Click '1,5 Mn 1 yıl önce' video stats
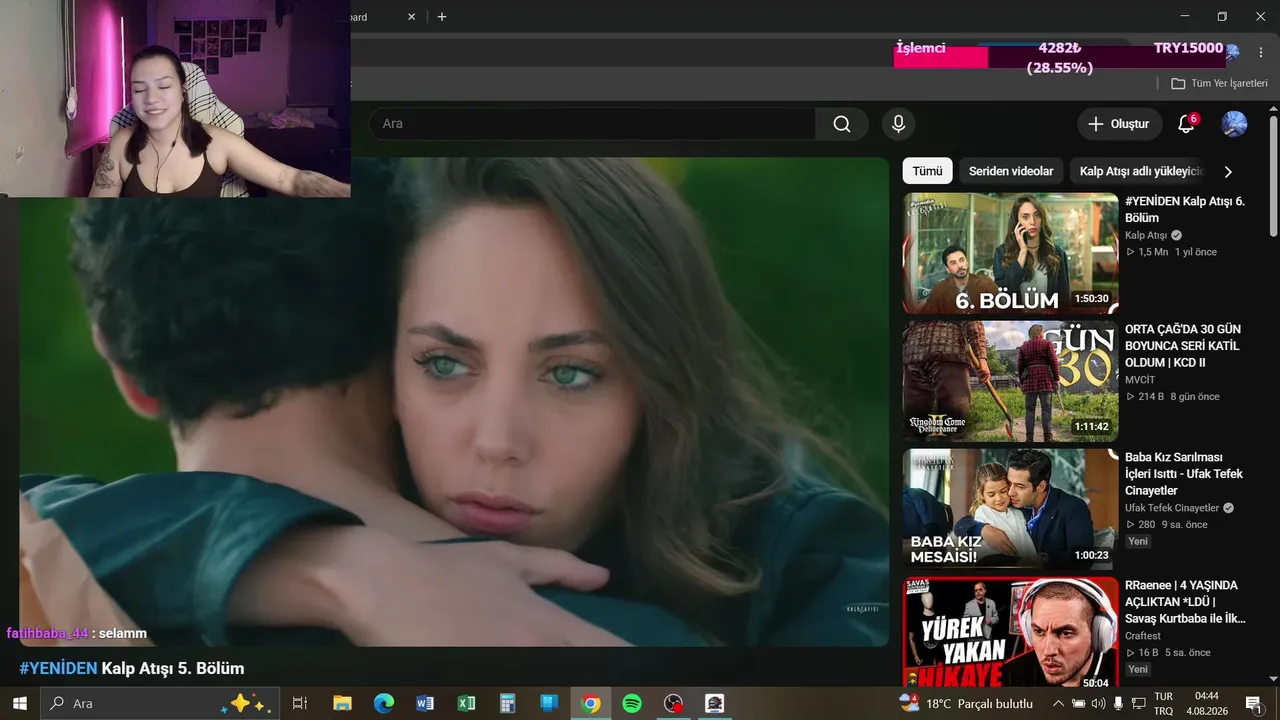 tap(1171, 252)
